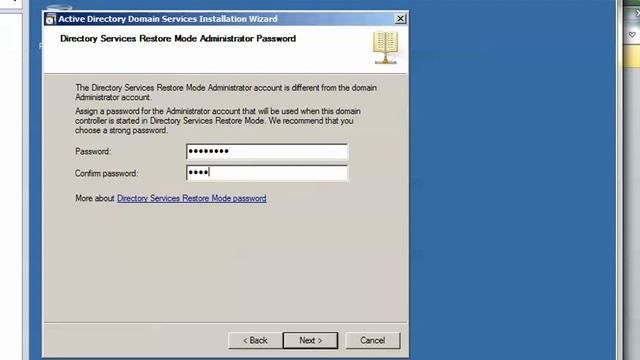Click the heart icon at right edge
640x360 pixels.
632,35
